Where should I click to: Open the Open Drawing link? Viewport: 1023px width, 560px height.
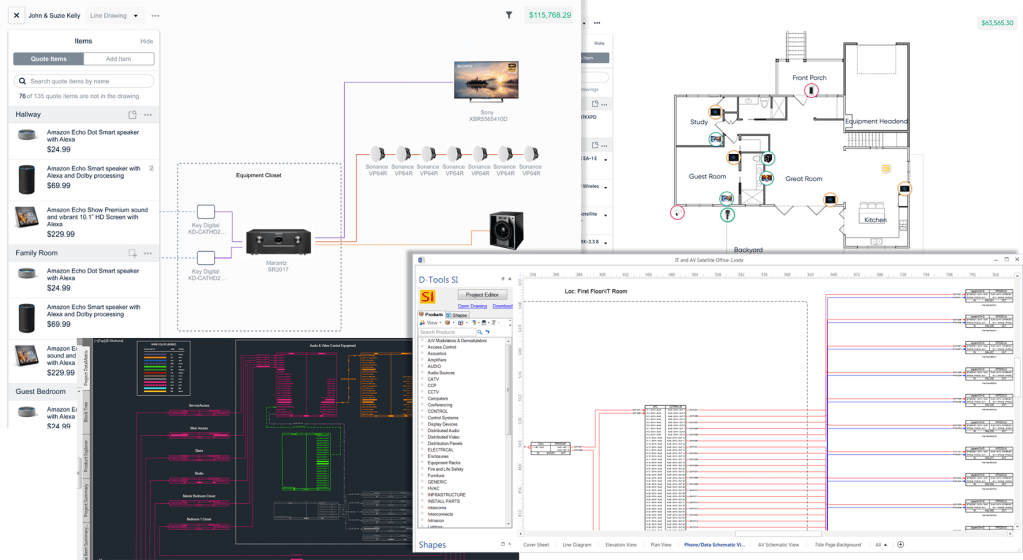(472, 306)
